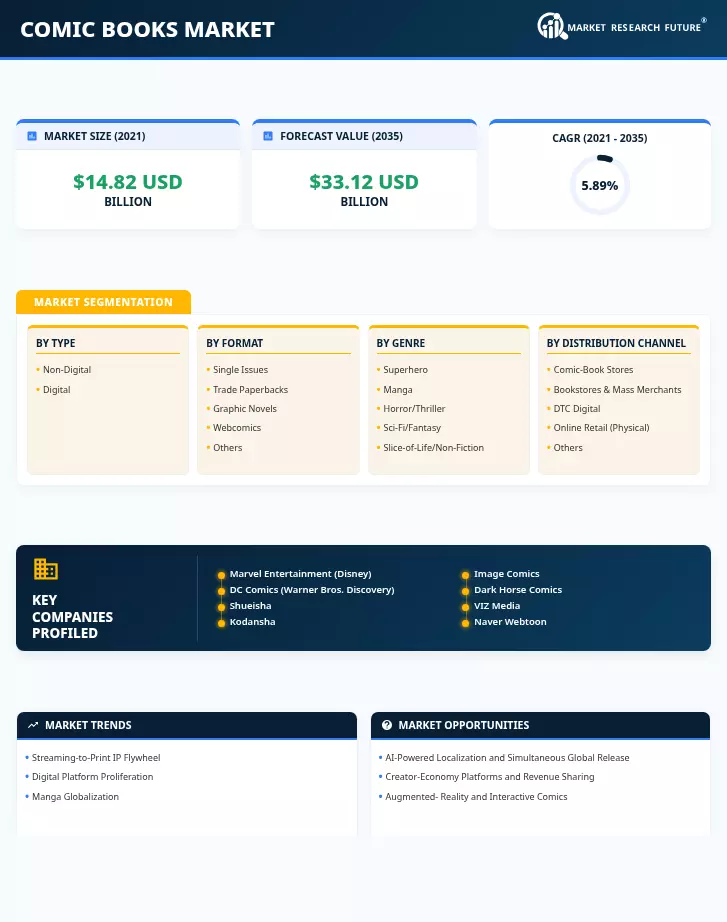Click the trend arrow icon next to Market Trends
This screenshot has height=922, width=727.
pyautogui.click(x=33, y=725)
